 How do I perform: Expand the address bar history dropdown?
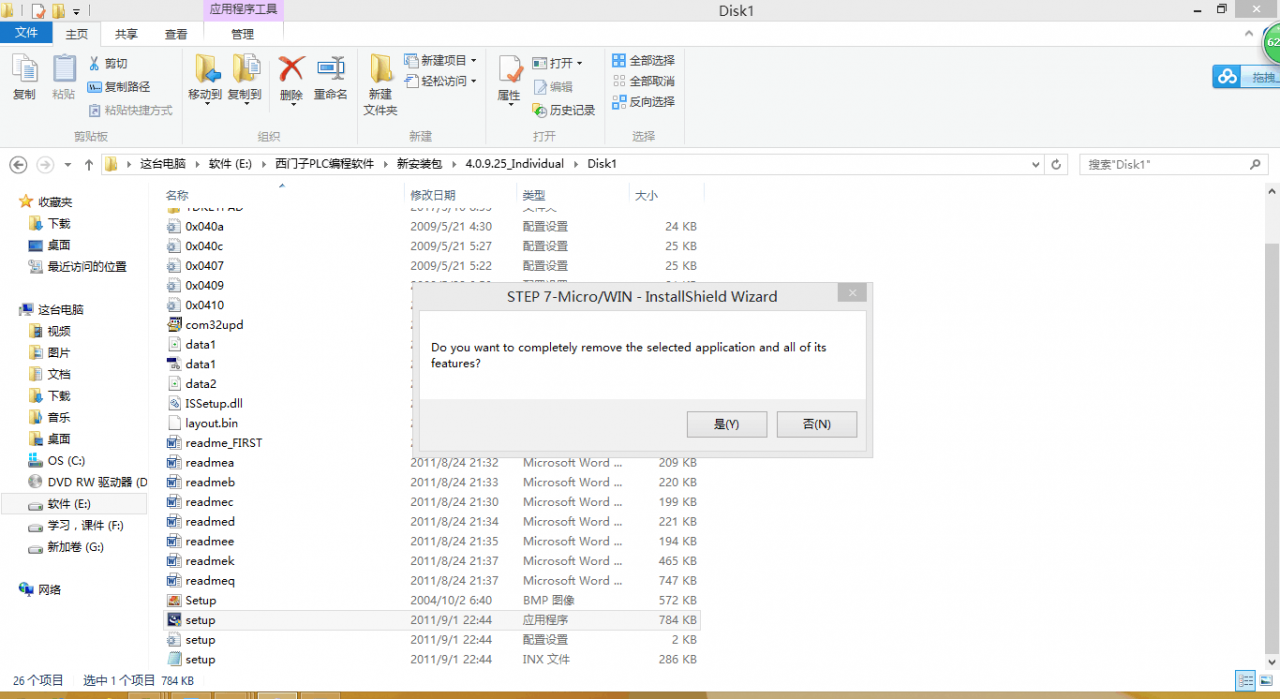pyautogui.click(x=1036, y=164)
